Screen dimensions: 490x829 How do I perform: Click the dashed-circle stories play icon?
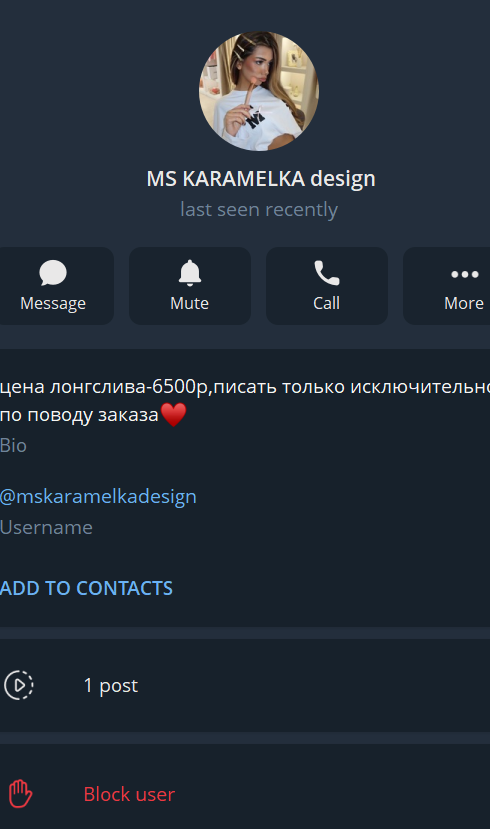point(19,685)
